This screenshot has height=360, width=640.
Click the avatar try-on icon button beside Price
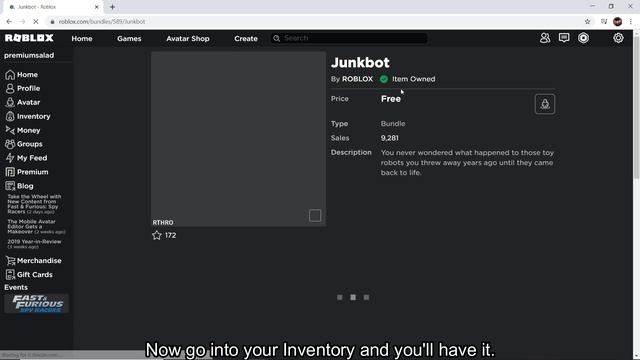[x=545, y=104]
